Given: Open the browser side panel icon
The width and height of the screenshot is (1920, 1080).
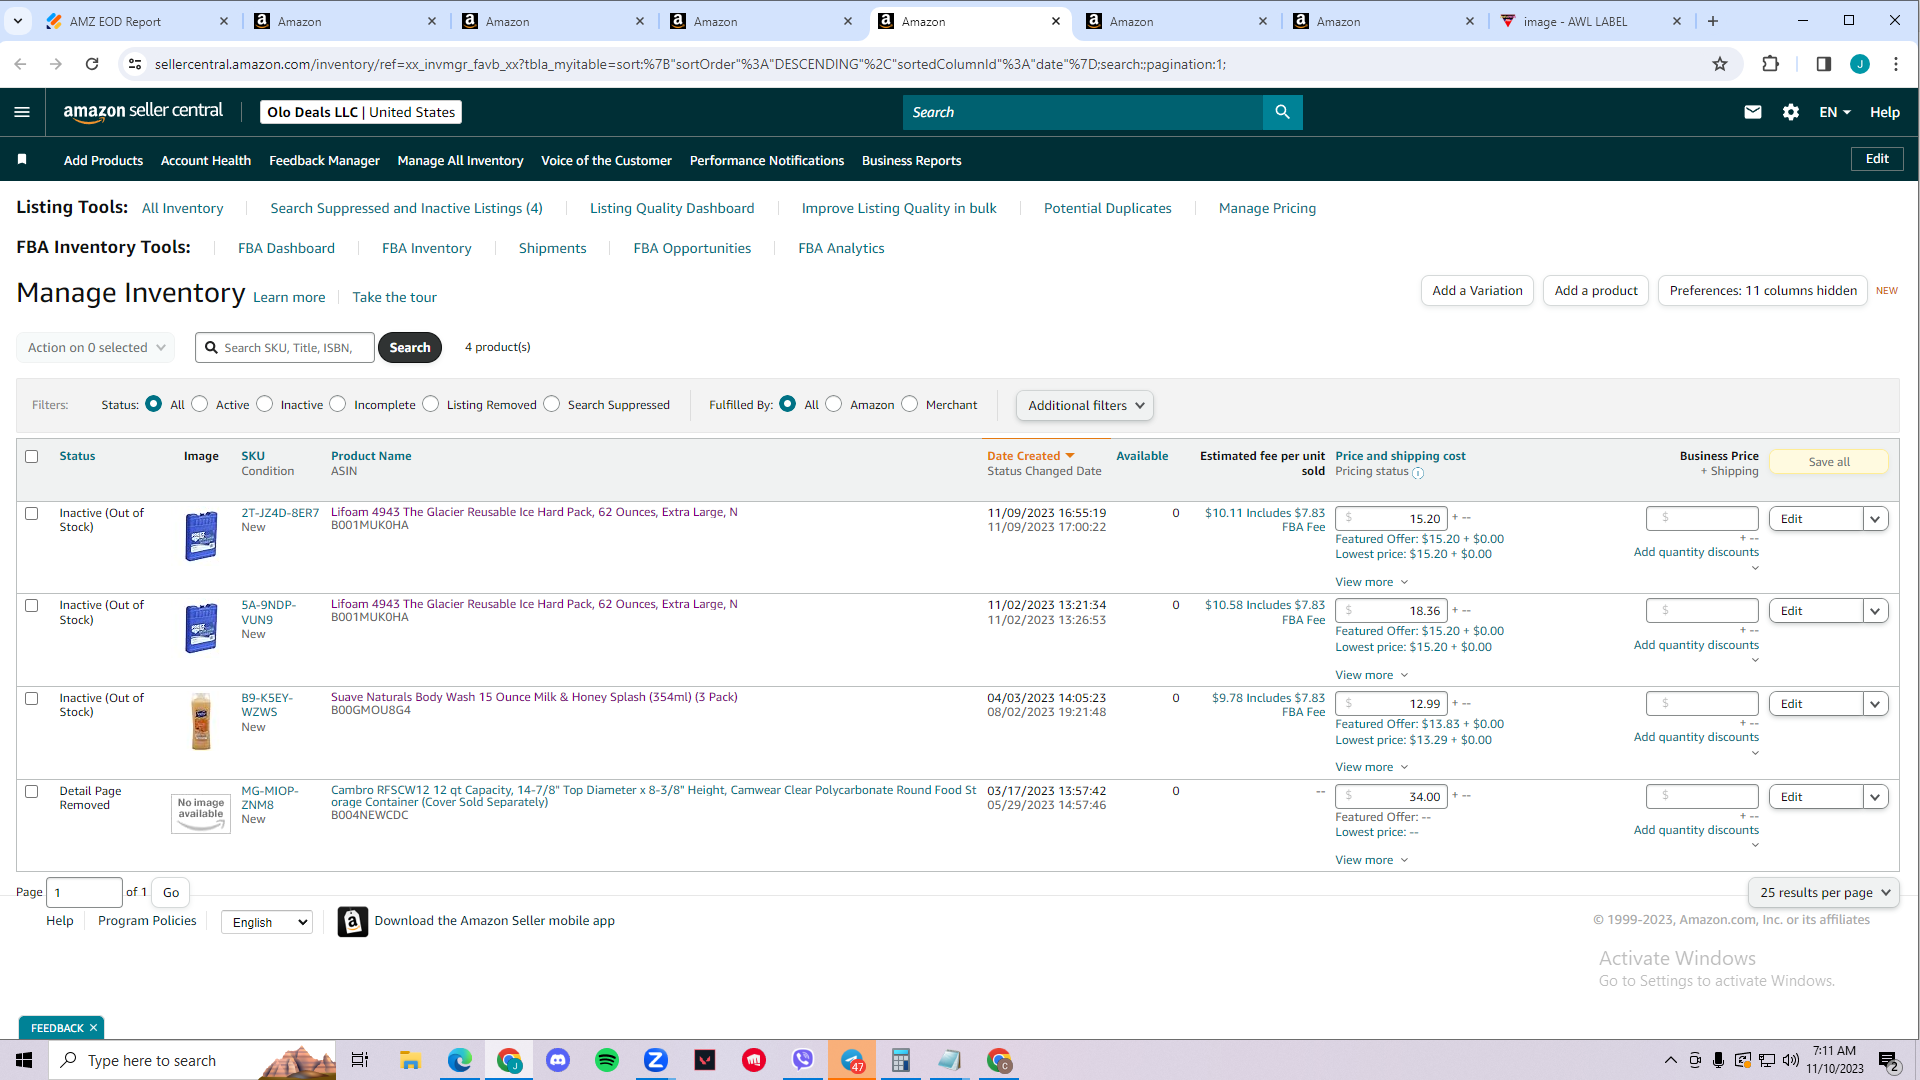Looking at the screenshot, I should pos(1824,64).
